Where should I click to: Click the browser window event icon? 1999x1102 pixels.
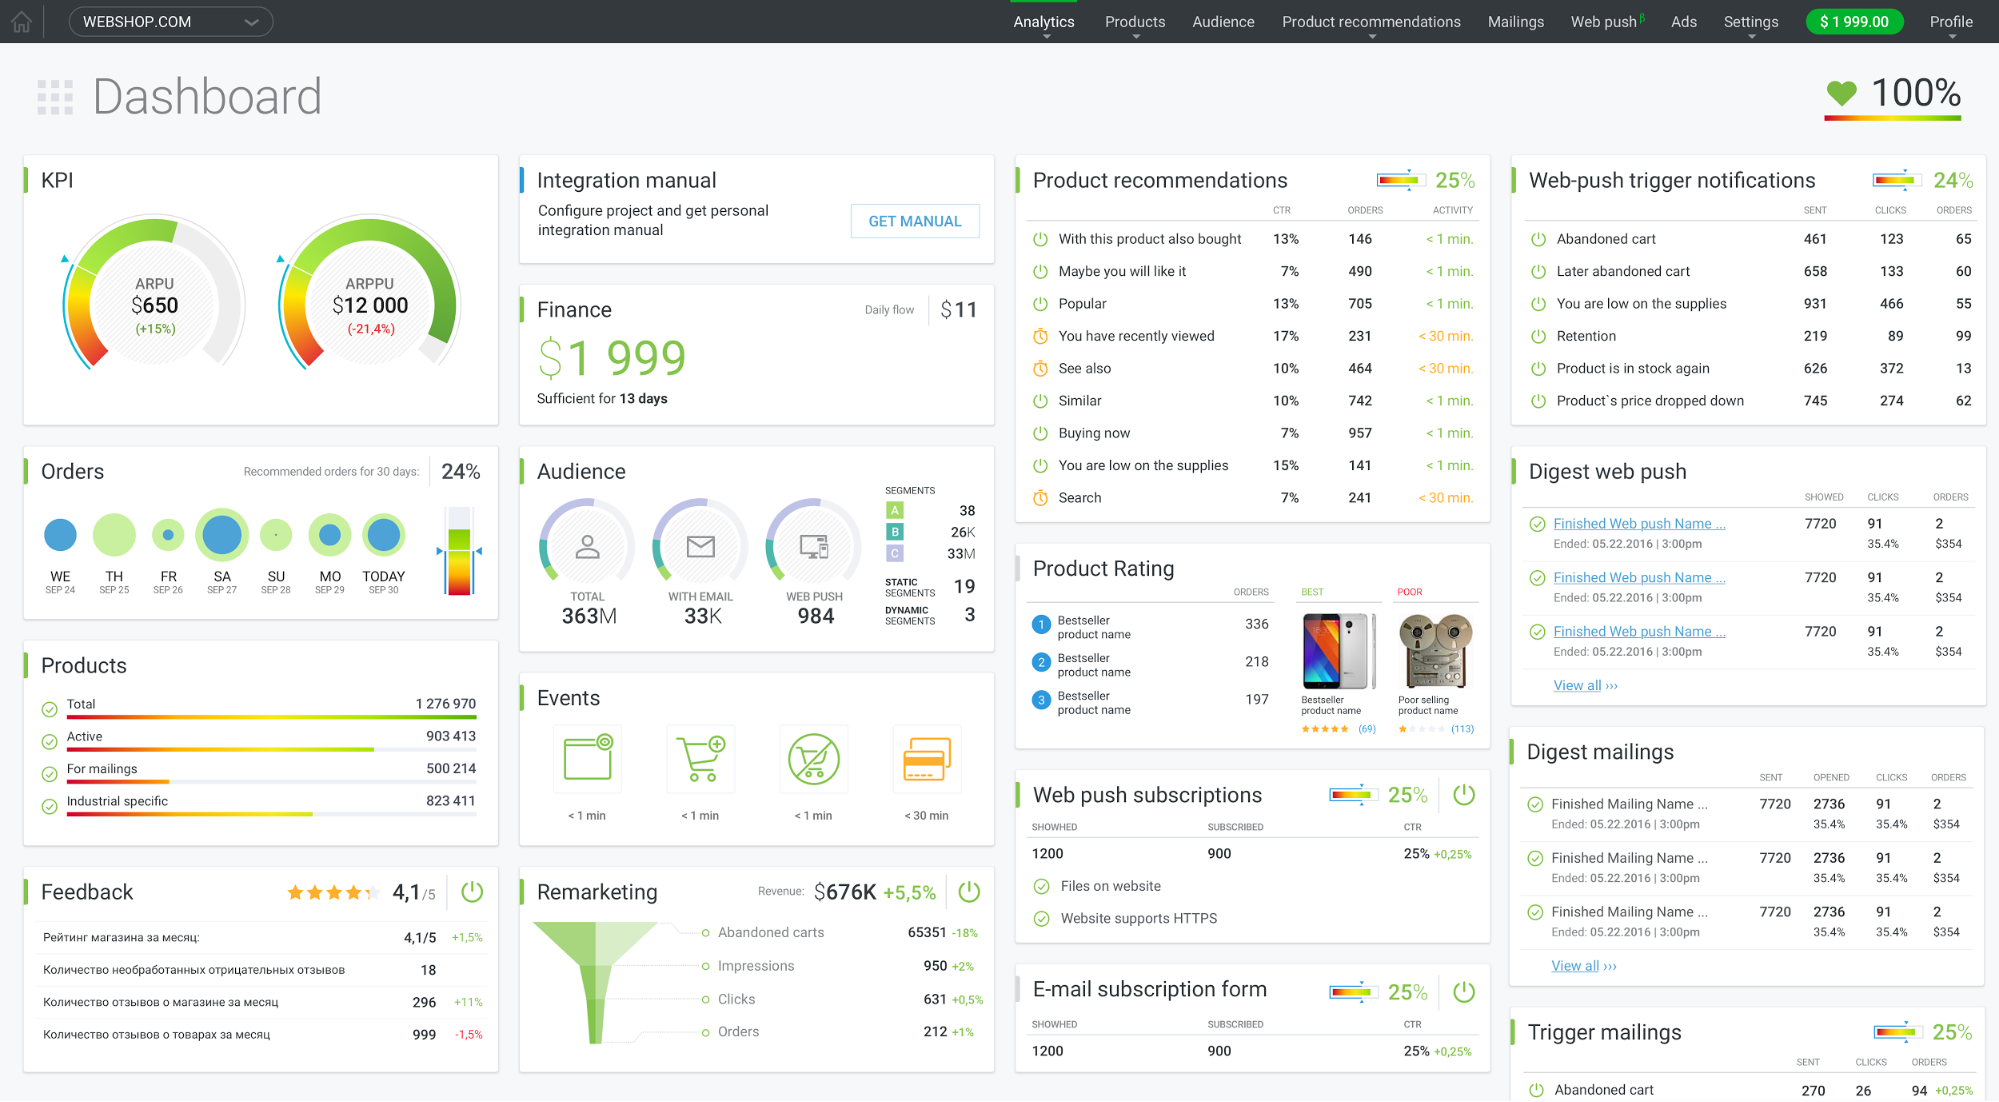(587, 759)
